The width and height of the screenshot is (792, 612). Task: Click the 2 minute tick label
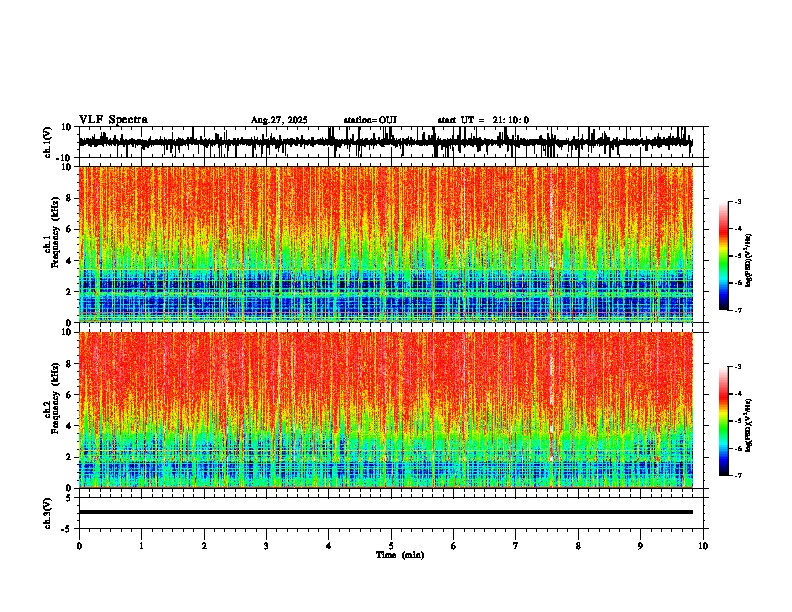click(x=204, y=546)
